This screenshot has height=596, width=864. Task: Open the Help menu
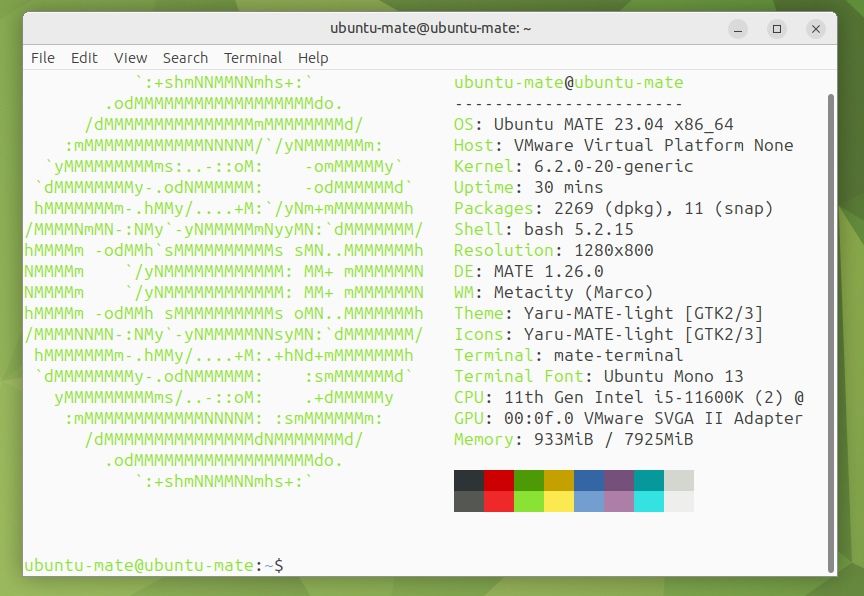[x=310, y=57]
